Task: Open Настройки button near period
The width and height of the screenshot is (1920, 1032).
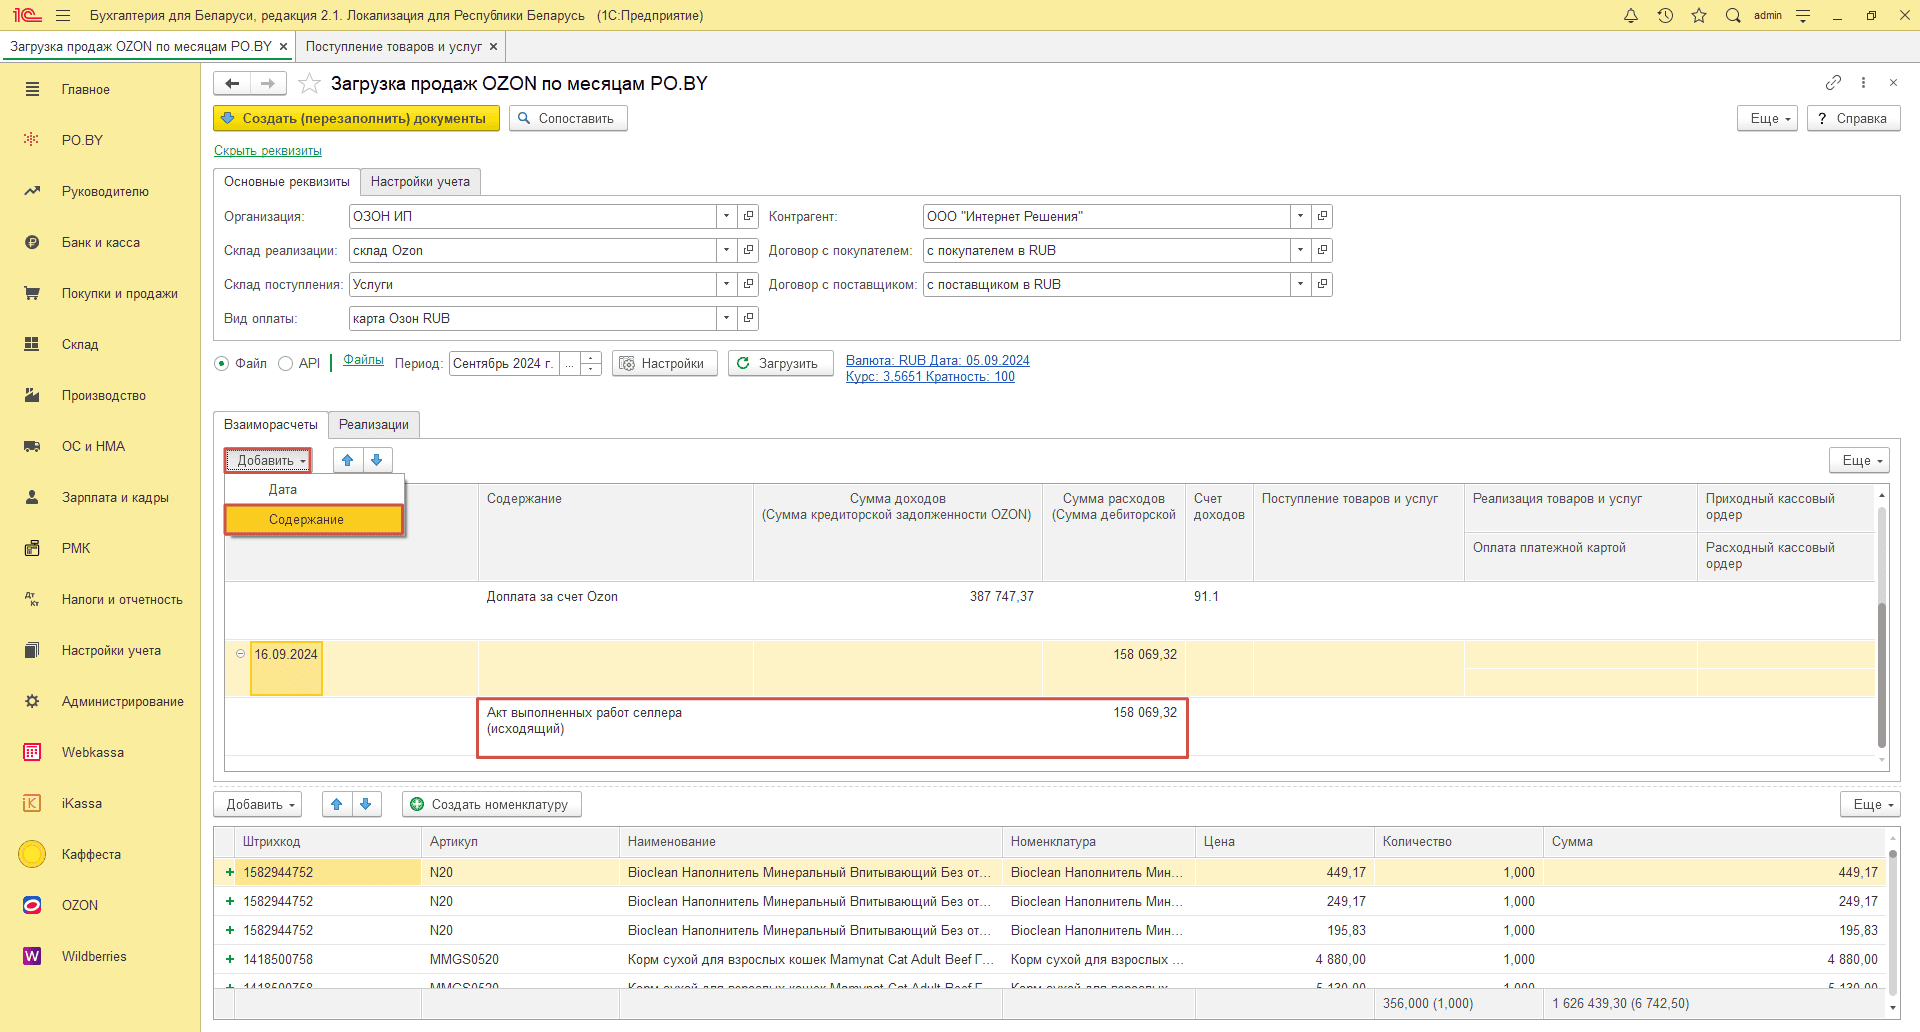Action: click(665, 363)
